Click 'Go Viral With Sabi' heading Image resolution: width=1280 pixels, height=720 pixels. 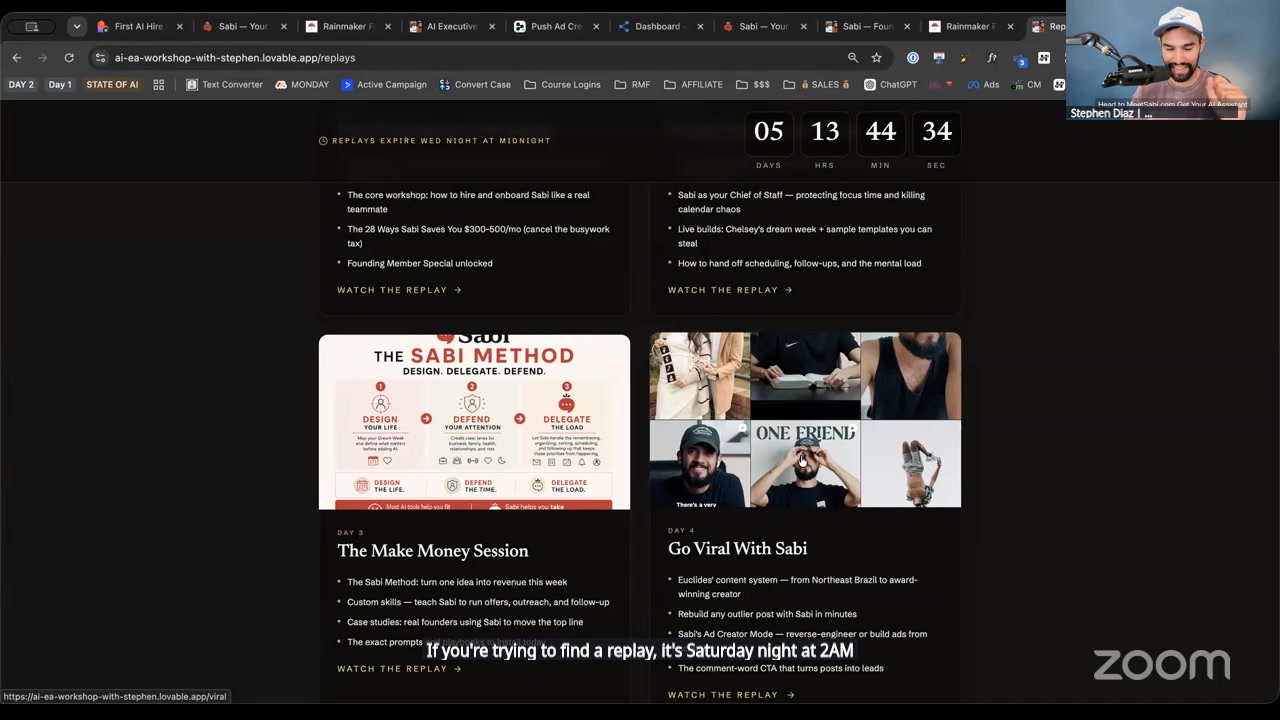pos(738,549)
